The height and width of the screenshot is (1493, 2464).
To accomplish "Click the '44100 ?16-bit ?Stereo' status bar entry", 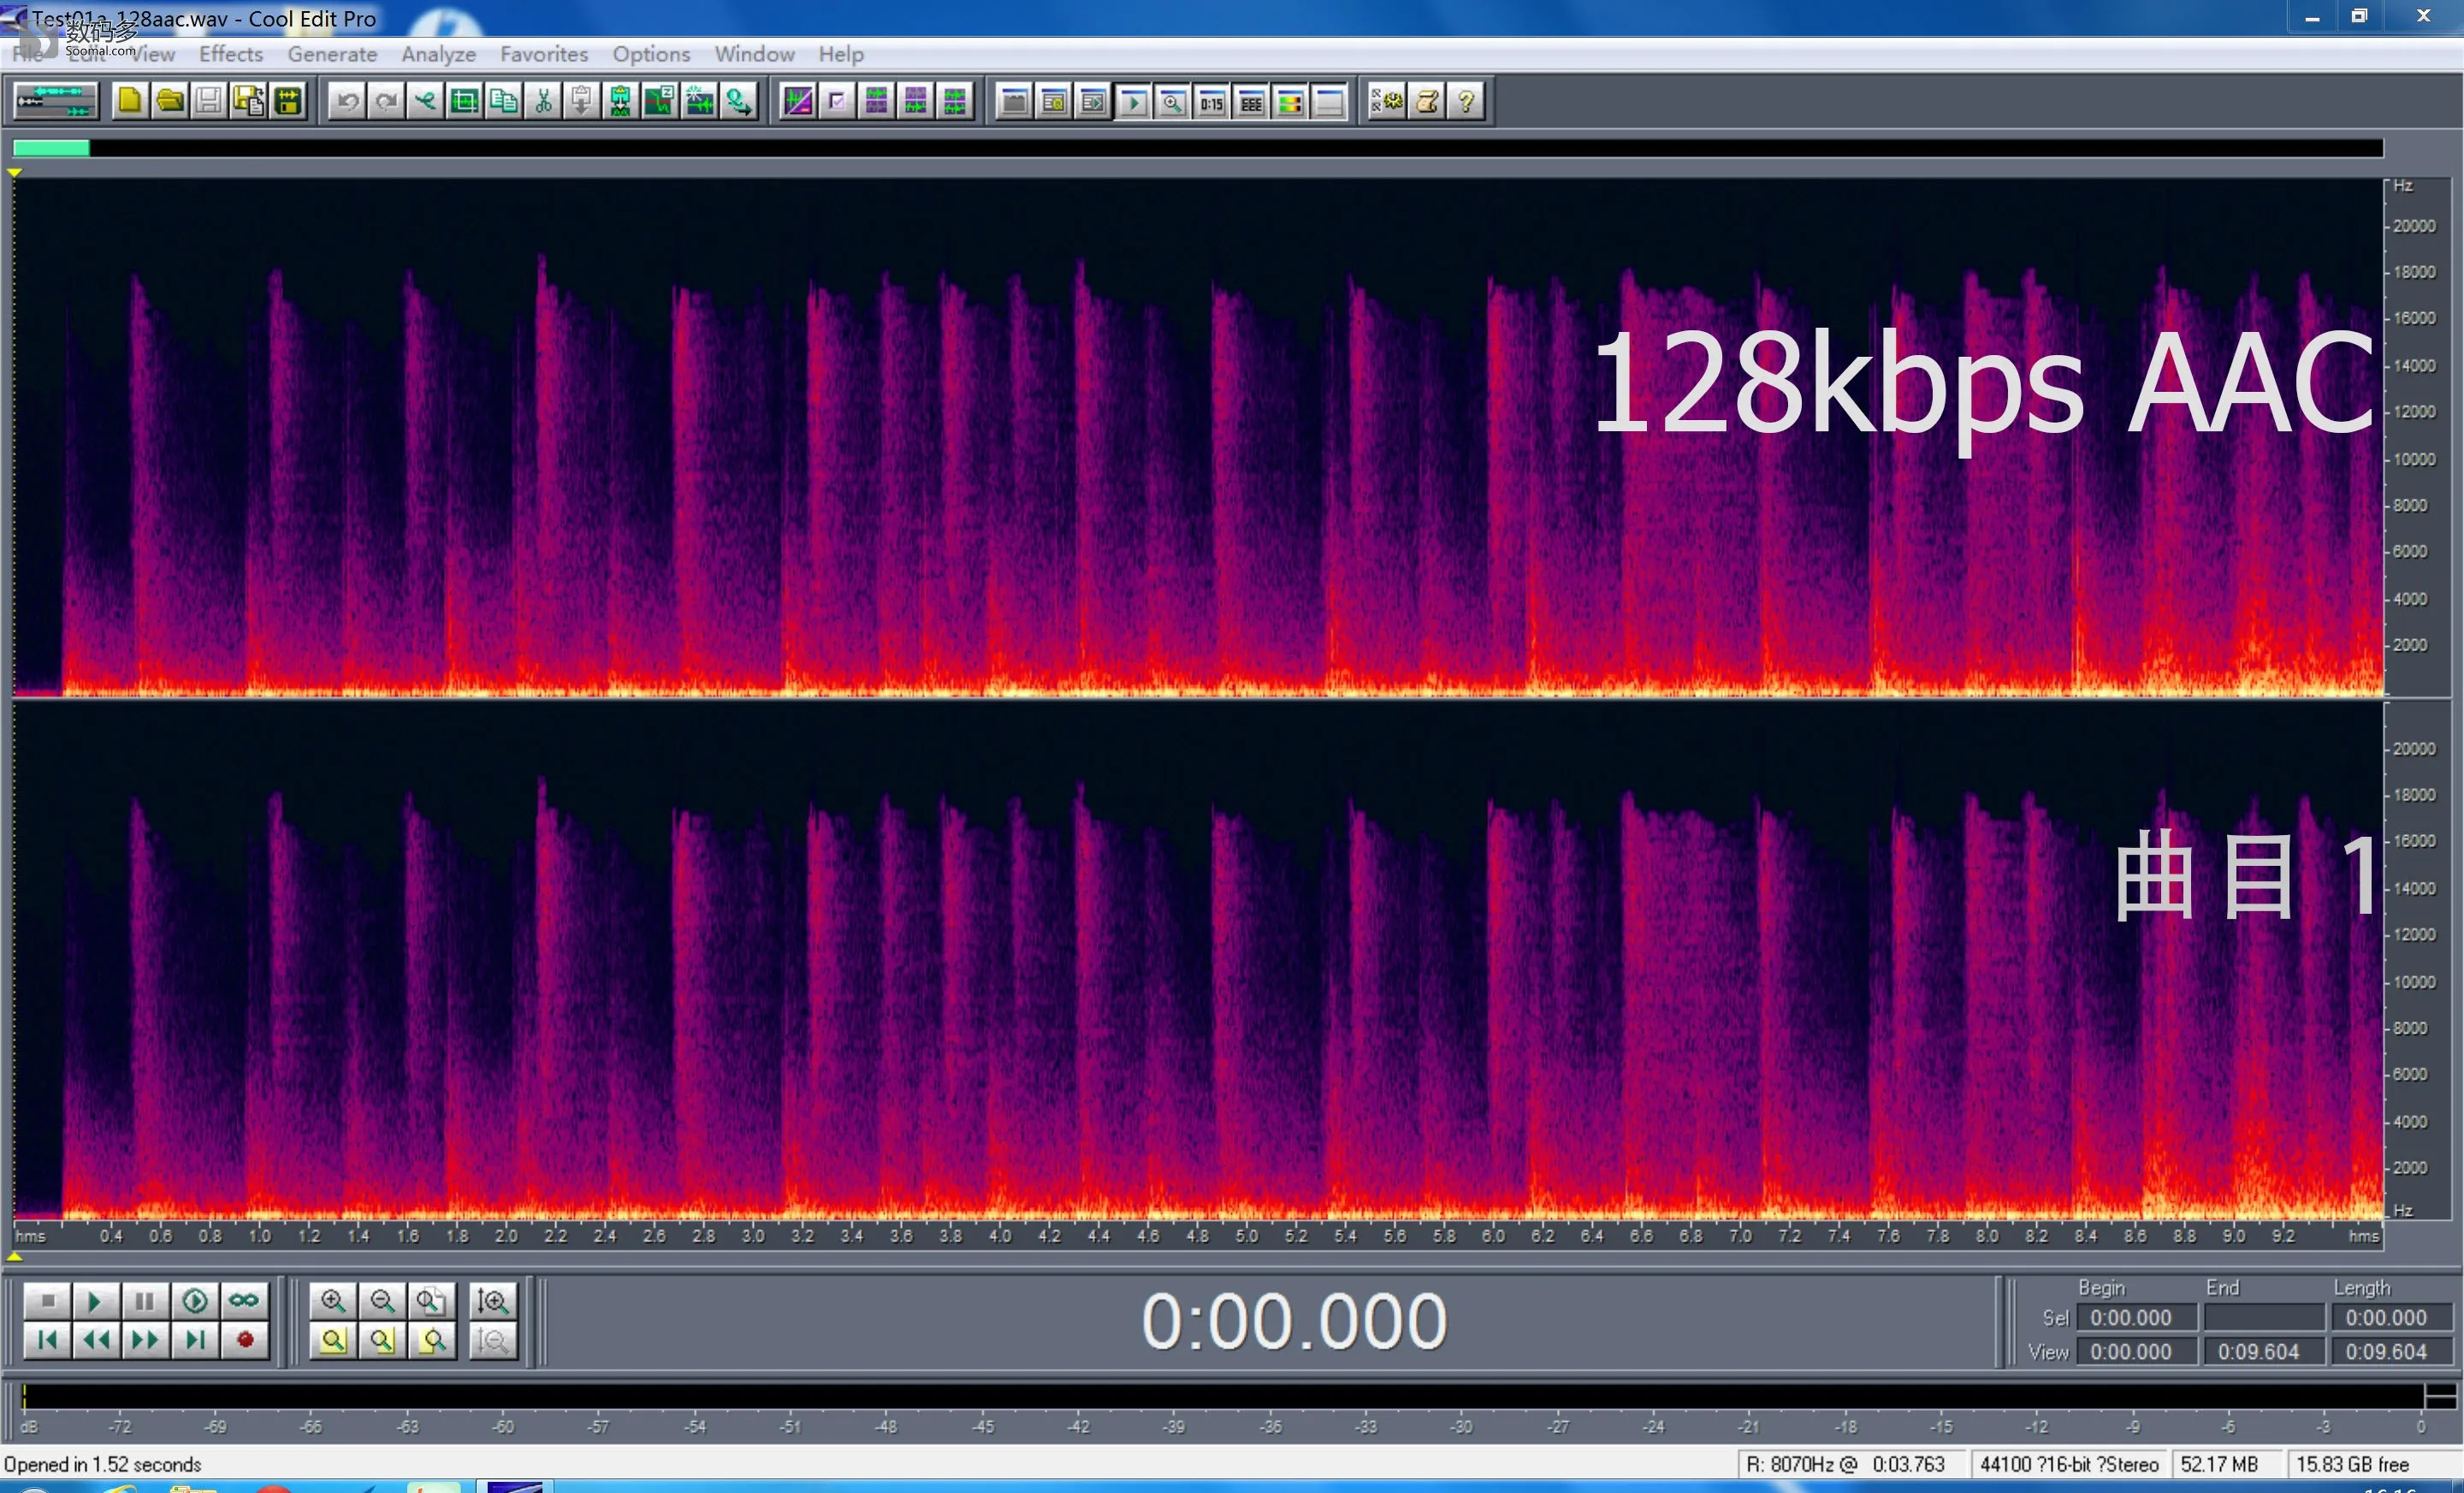I will click(x=2069, y=1464).
